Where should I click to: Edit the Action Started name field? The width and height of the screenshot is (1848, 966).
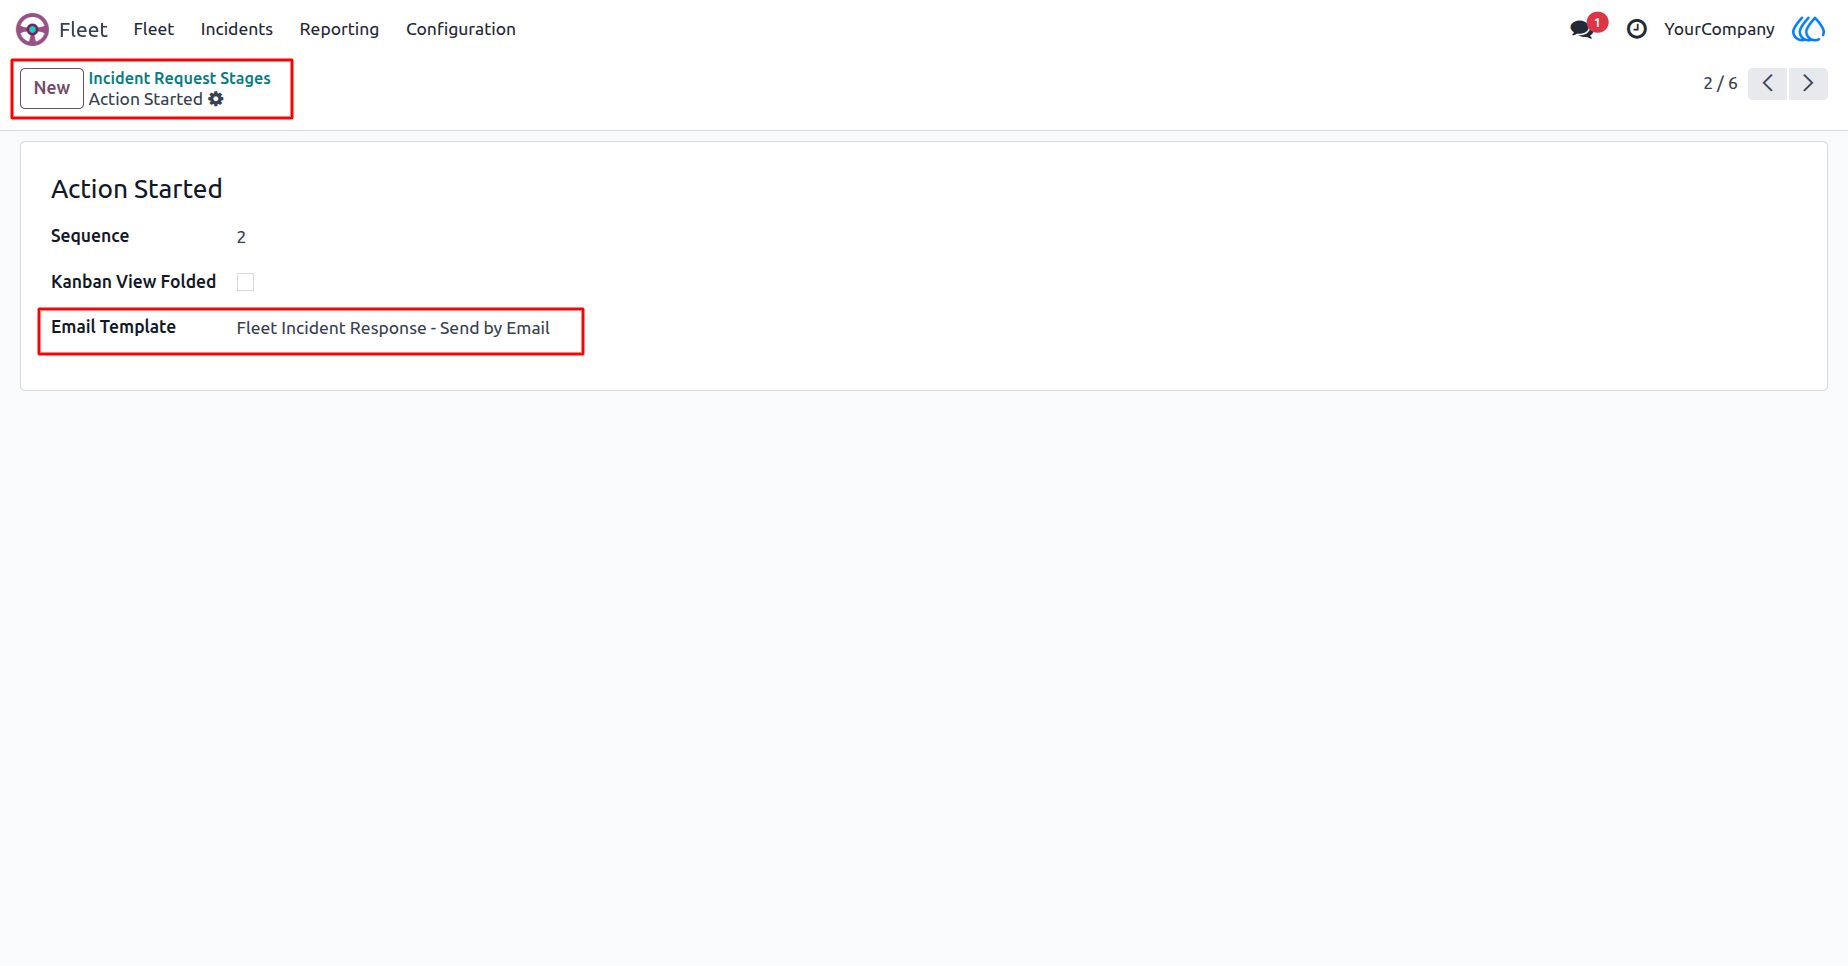(x=137, y=189)
